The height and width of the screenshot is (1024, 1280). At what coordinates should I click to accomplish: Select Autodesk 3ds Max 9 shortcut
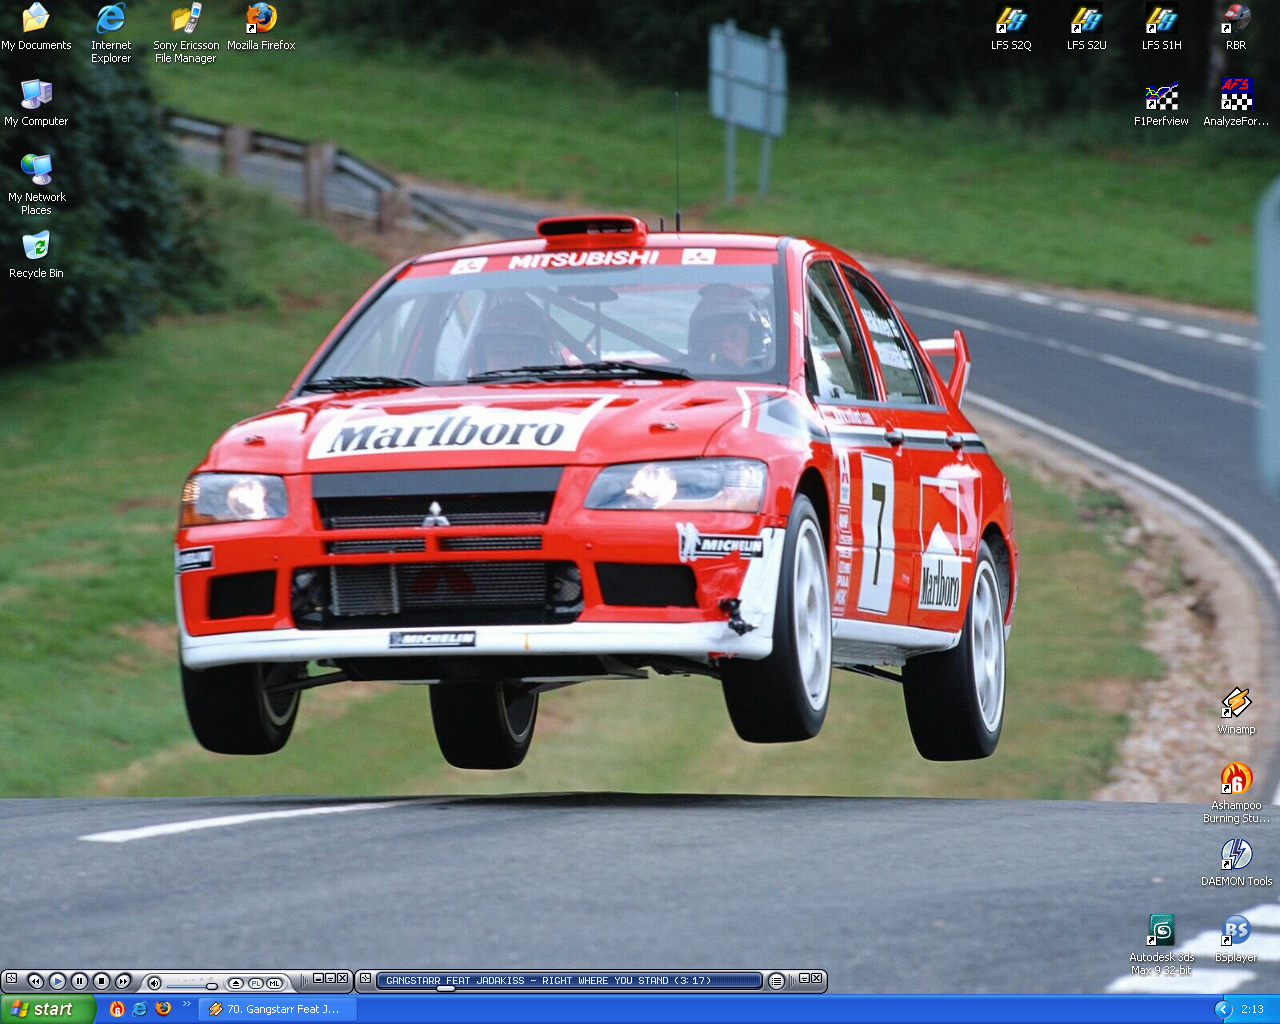1161,945
